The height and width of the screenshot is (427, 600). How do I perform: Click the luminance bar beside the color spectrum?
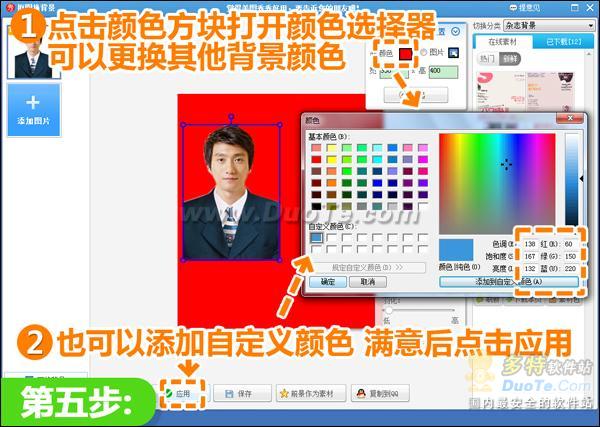click(572, 180)
